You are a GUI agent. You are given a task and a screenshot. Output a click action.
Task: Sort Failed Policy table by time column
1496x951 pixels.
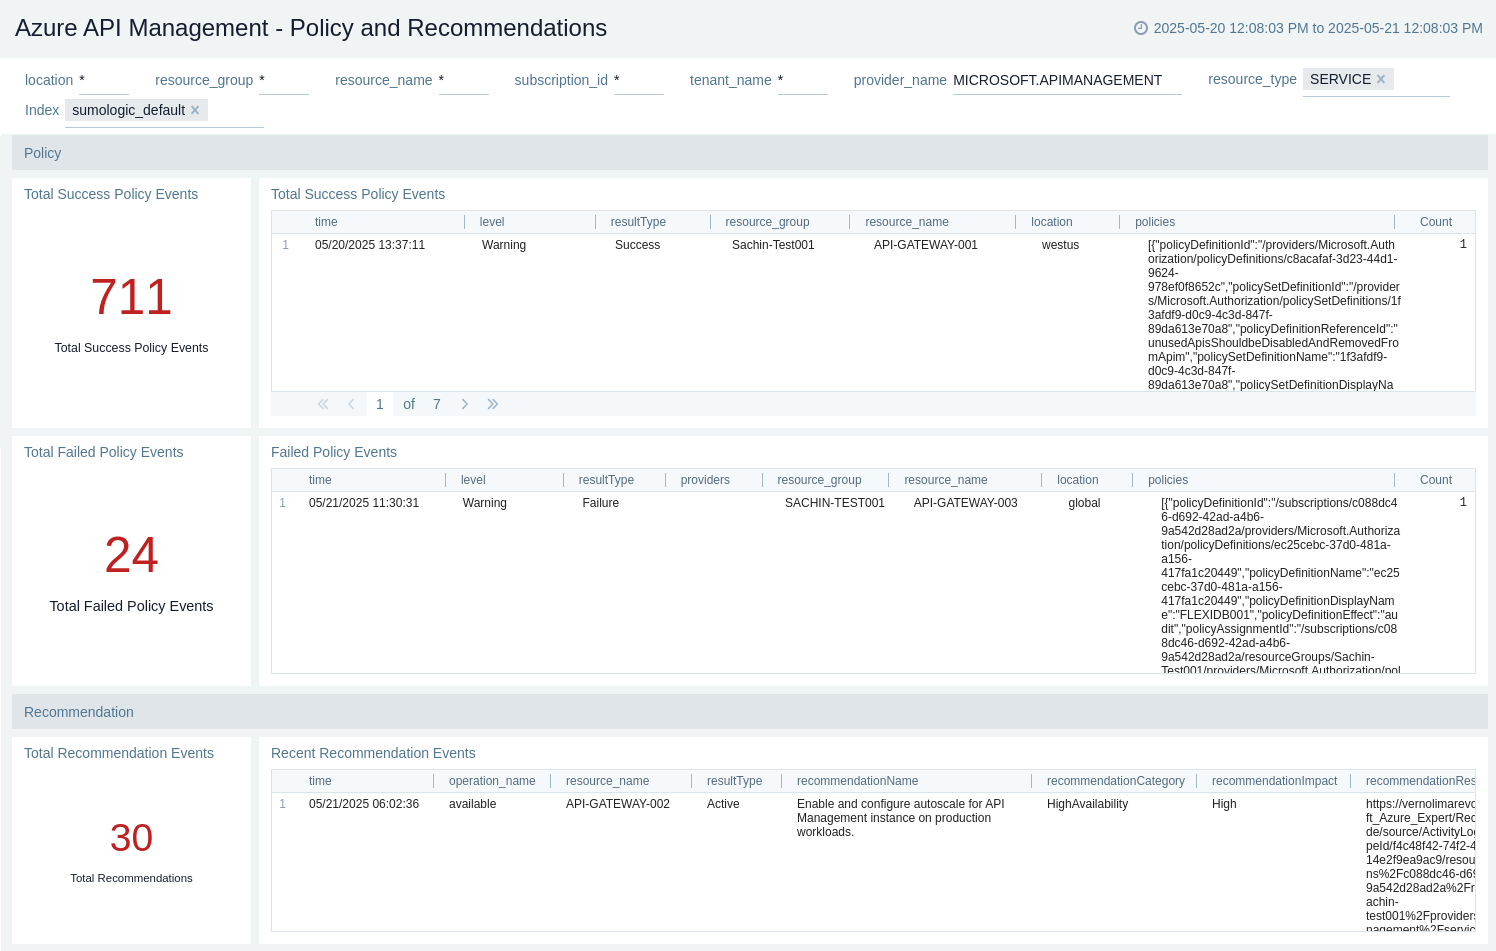pyautogui.click(x=320, y=480)
